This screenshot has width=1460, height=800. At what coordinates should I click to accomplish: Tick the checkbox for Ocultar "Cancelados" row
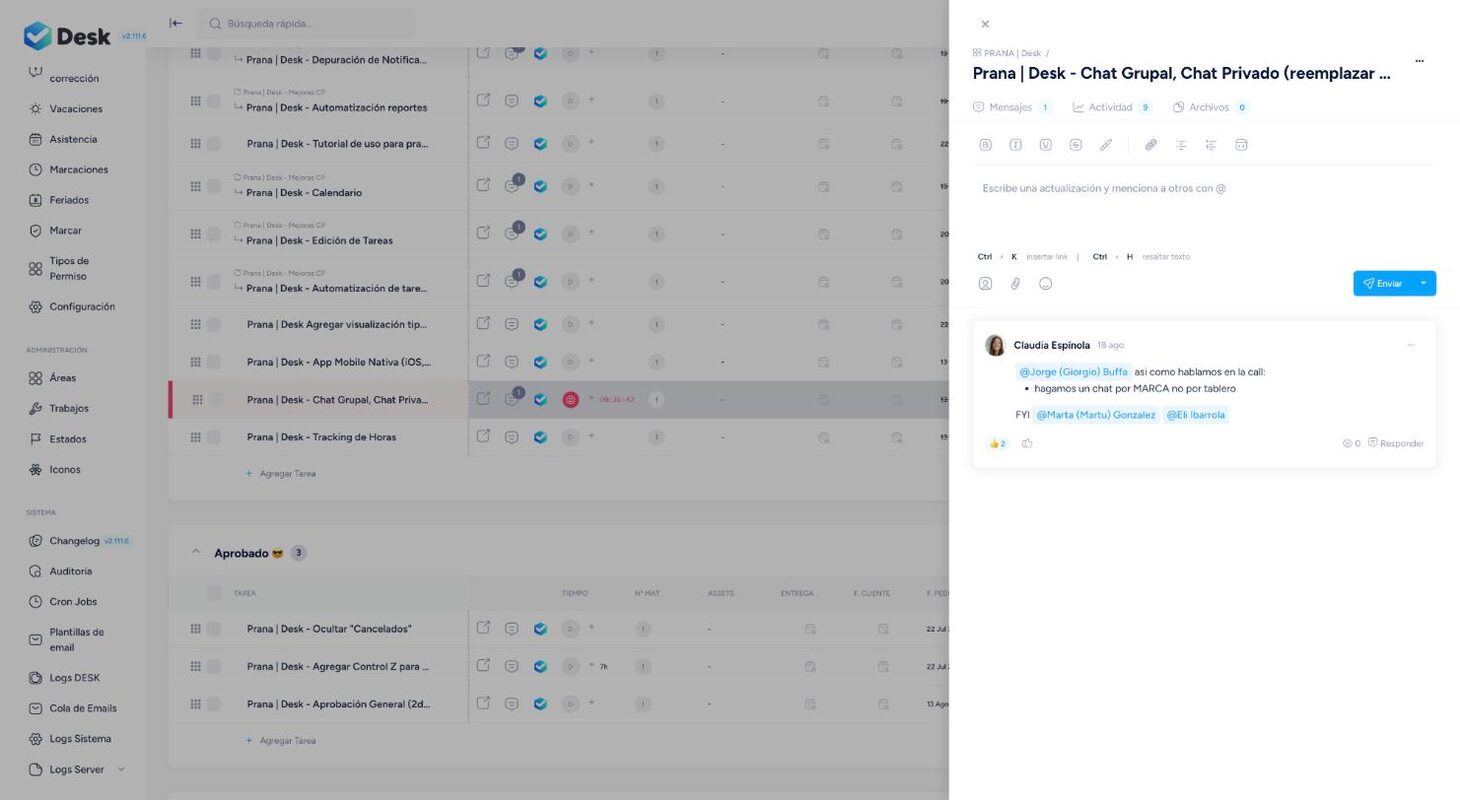point(214,629)
